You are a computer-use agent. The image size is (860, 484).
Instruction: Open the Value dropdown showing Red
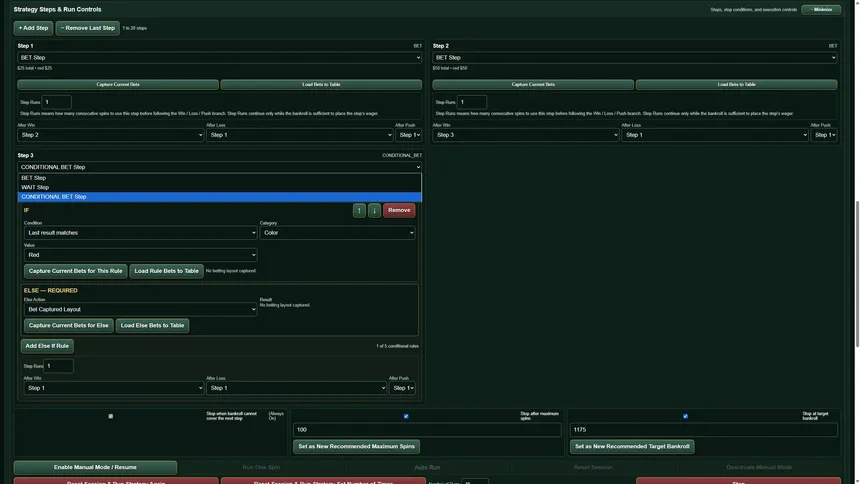(x=140, y=255)
